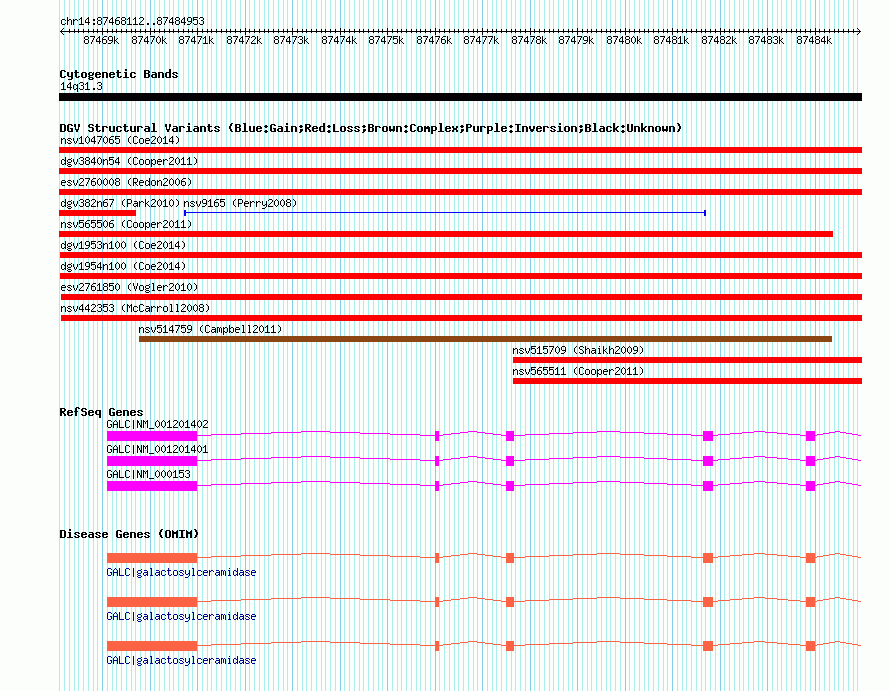
Task: Click brown complex bar under nsv514759
Action: tap(485, 339)
